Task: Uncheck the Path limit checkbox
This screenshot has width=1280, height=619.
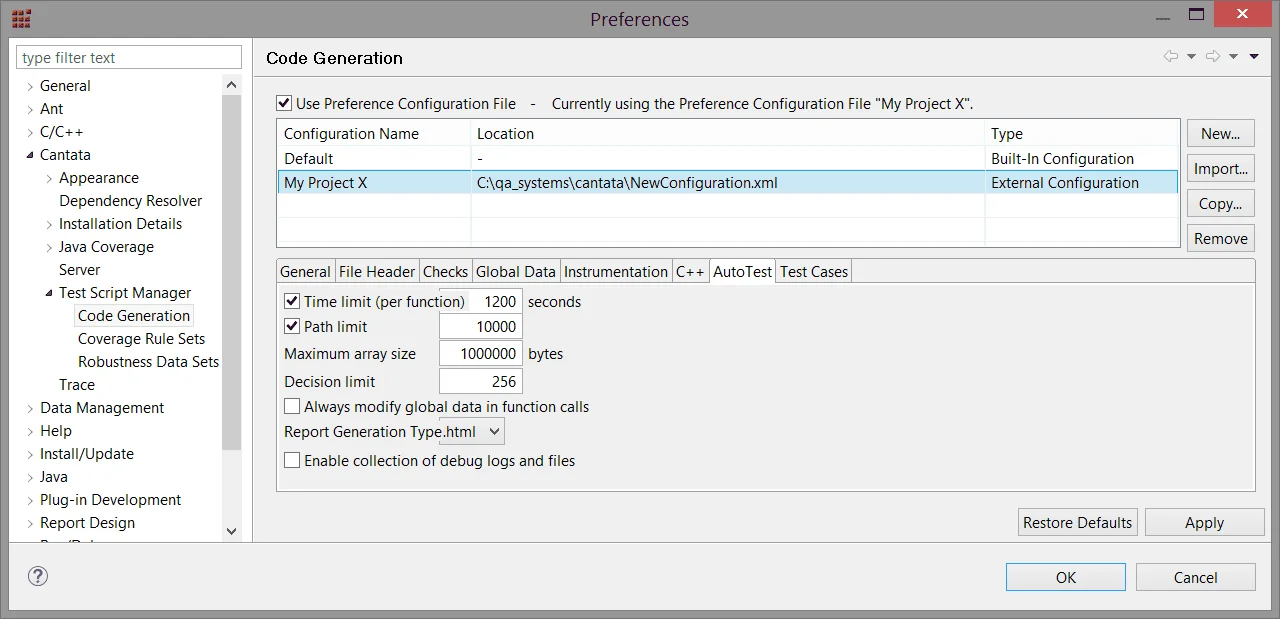Action: pos(292,326)
